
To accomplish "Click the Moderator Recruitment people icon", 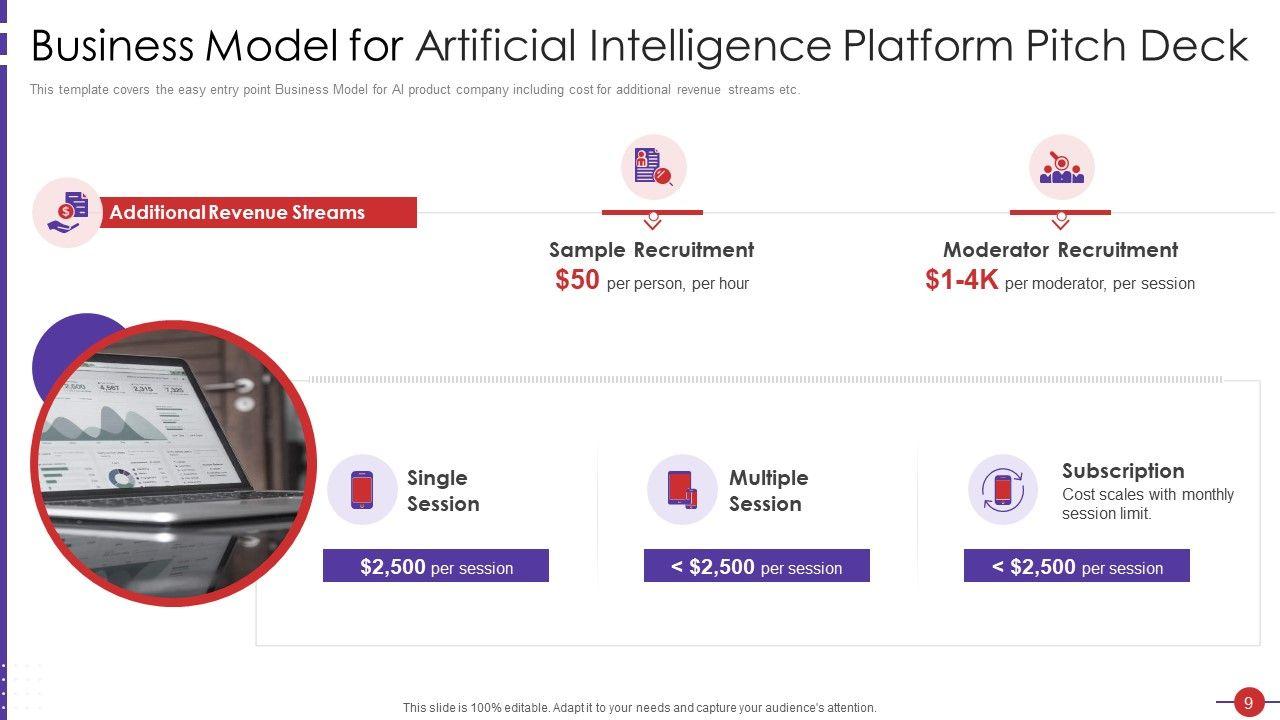I will click(1061, 167).
